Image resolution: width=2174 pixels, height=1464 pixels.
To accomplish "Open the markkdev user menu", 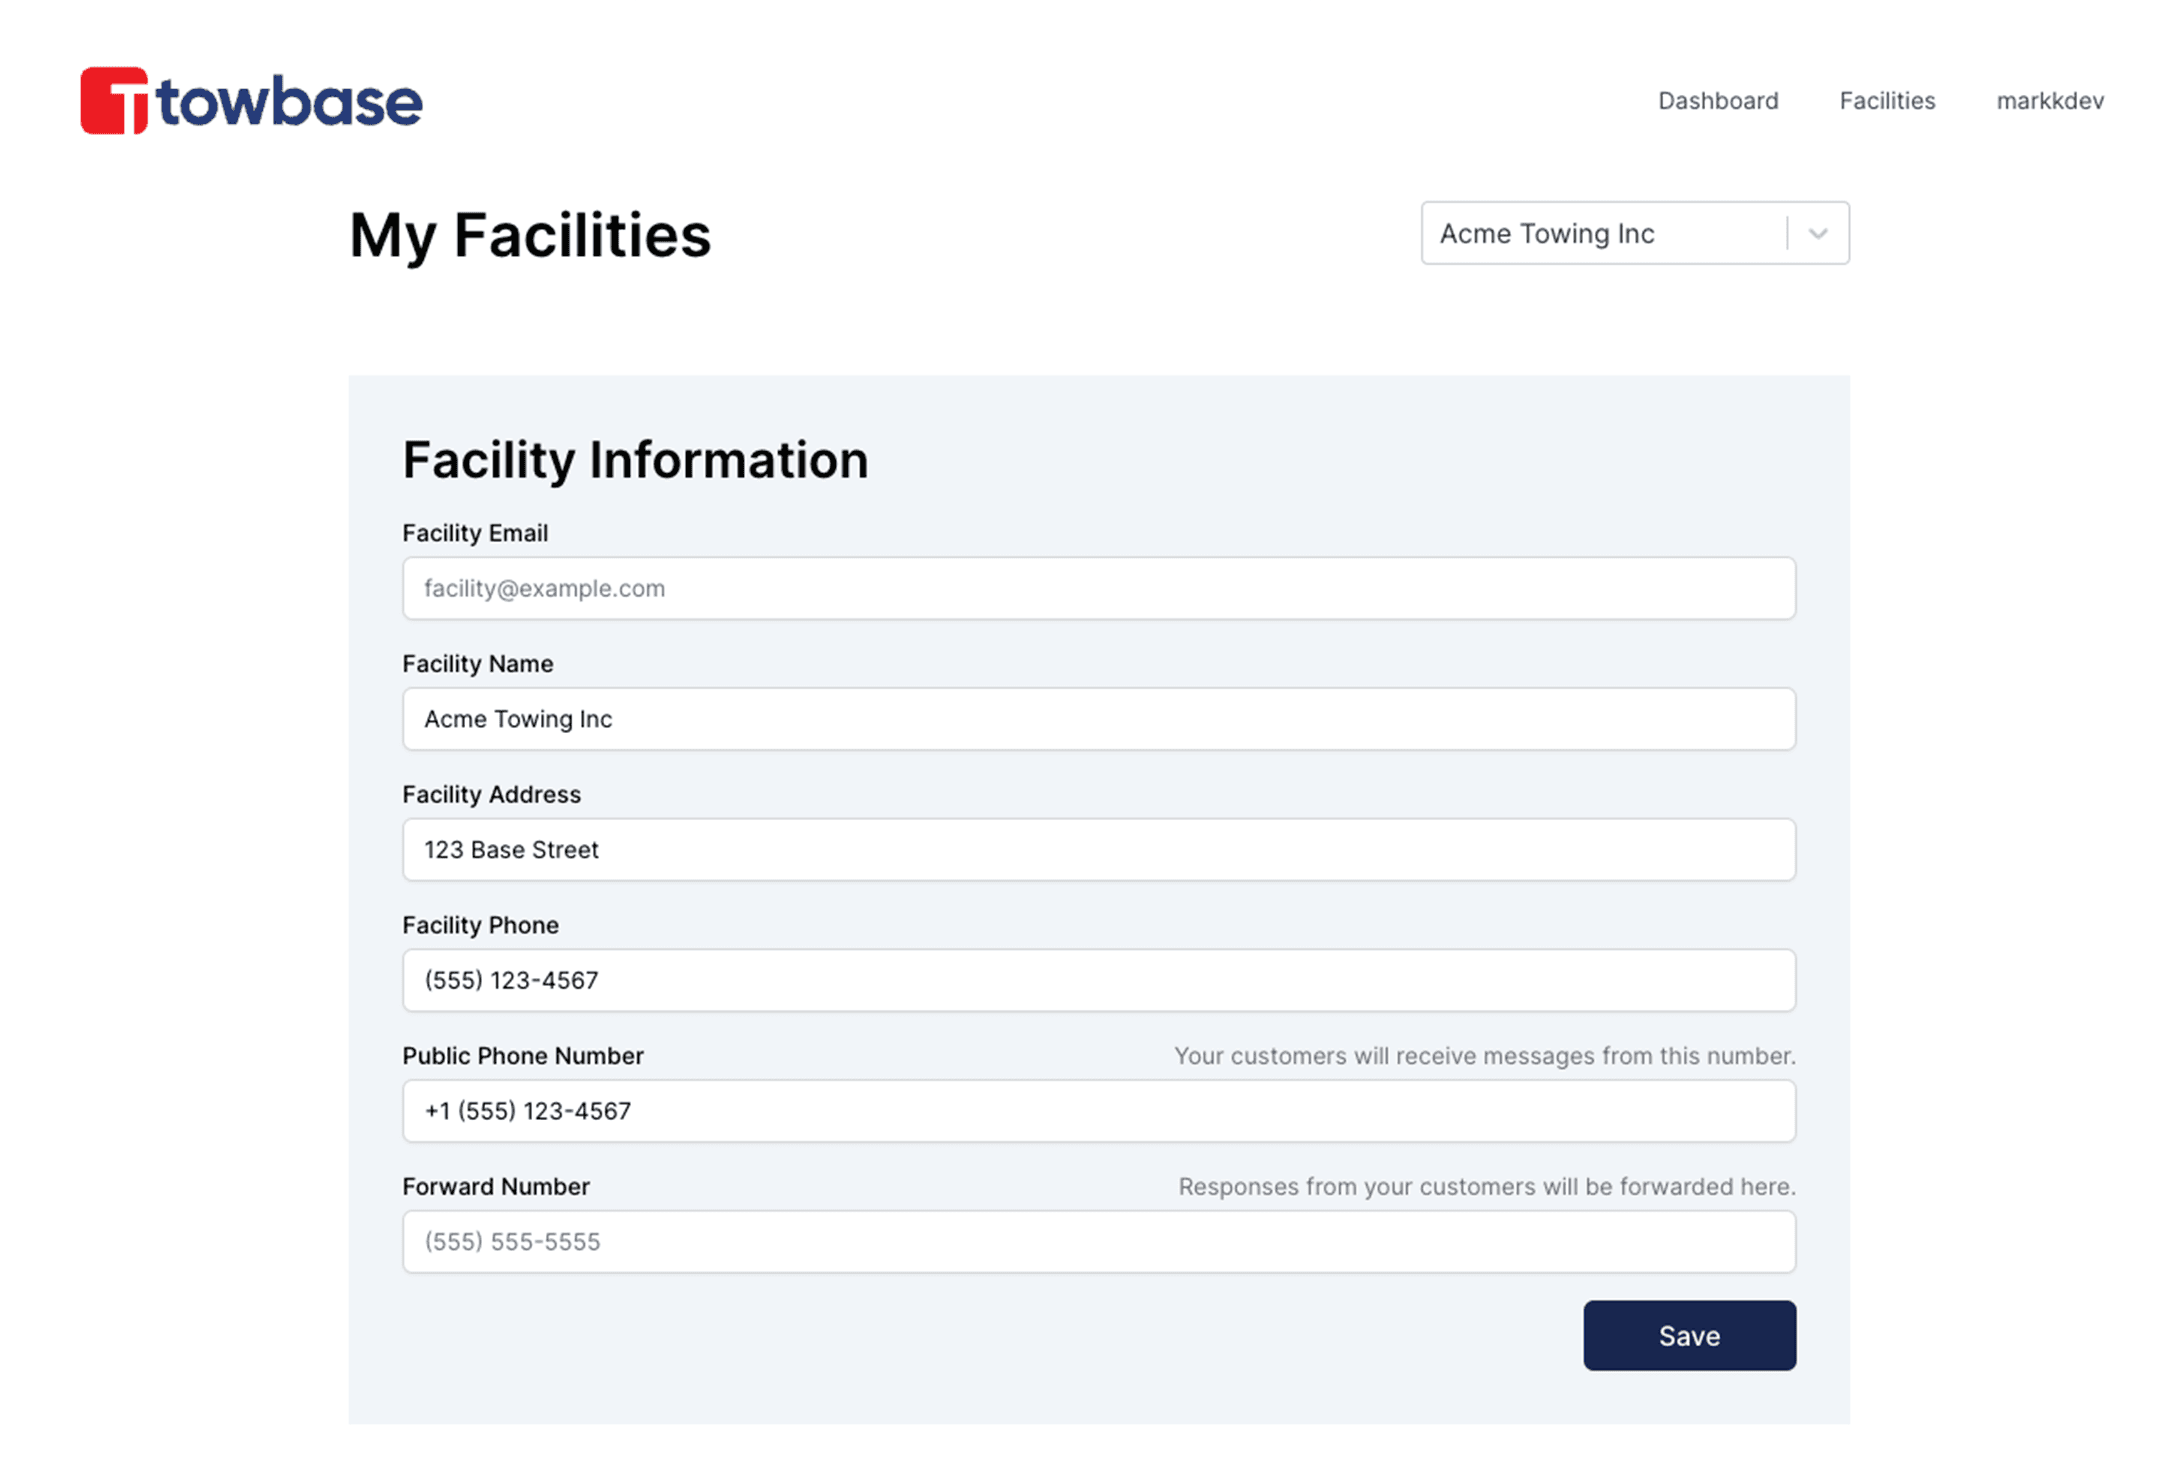I will pyautogui.click(x=2049, y=101).
